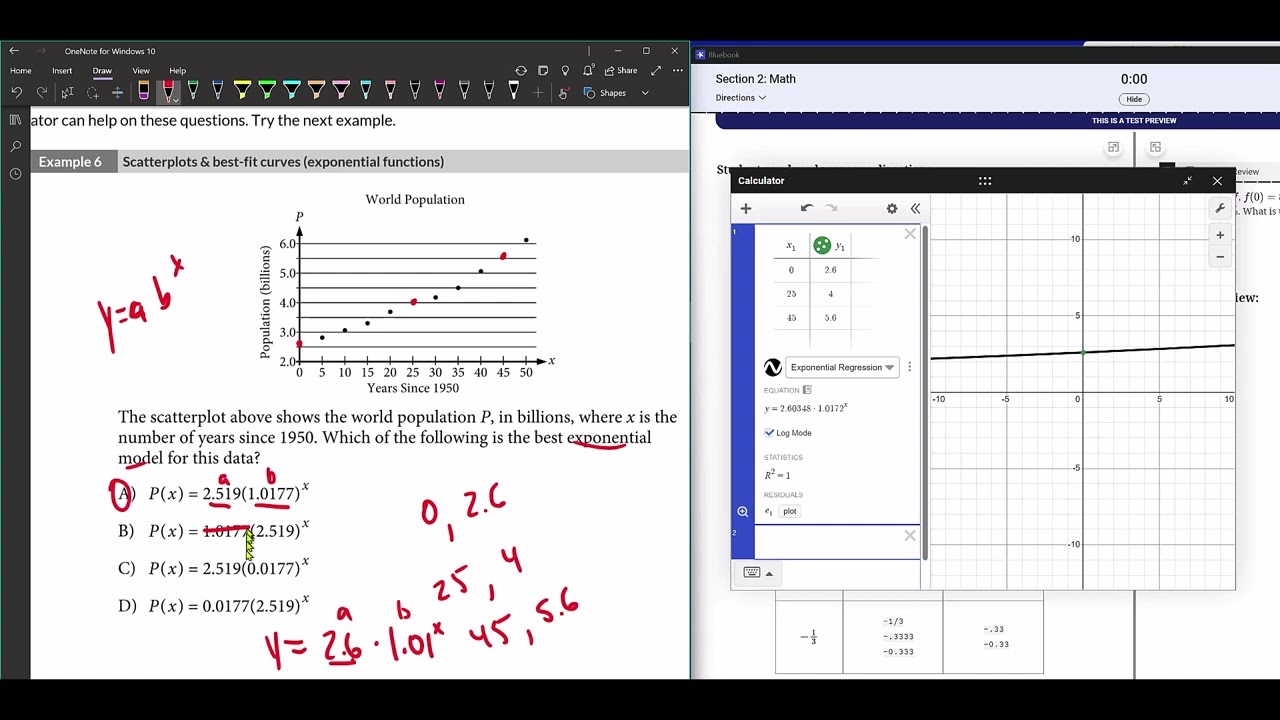Switch to the Draw tab
This screenshot has height=720, width=1280.
pos(102,71)
